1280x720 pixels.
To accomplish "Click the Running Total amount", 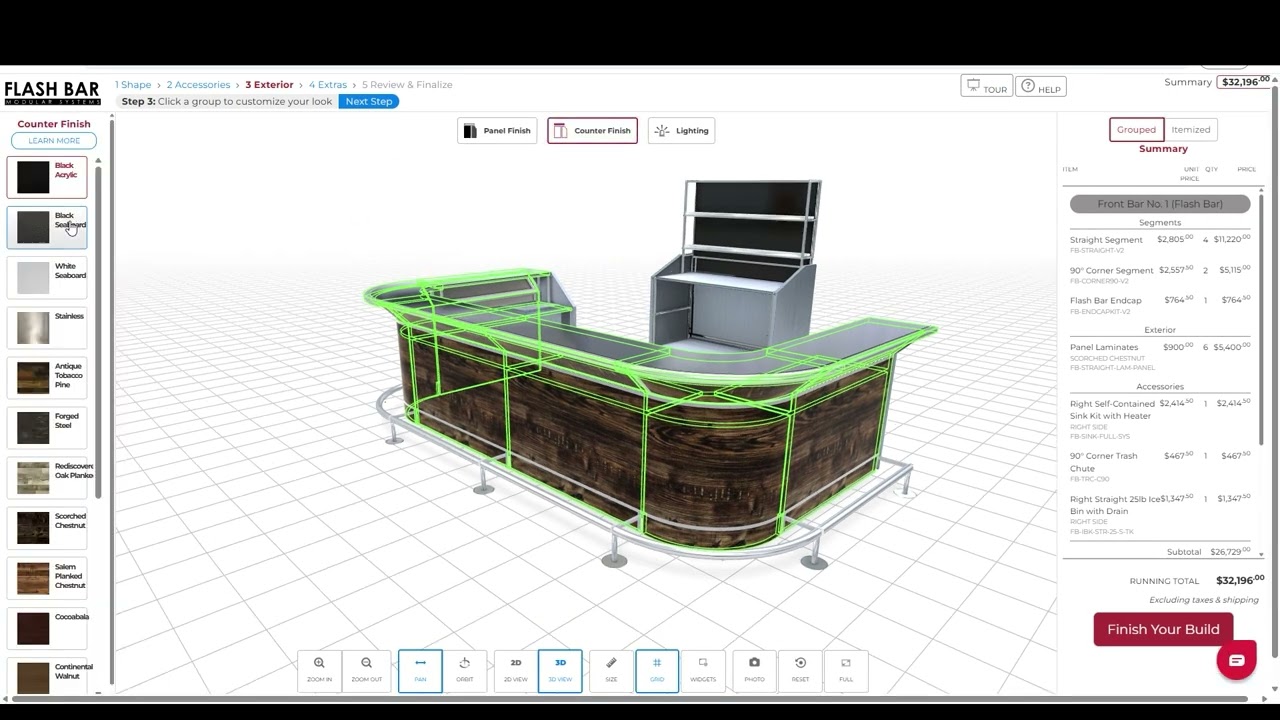I will click(1240, 580).
